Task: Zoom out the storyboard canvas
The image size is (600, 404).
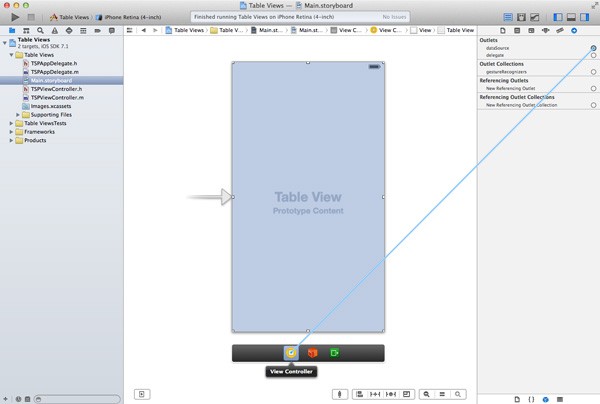Action: click(x=426, y=394)
